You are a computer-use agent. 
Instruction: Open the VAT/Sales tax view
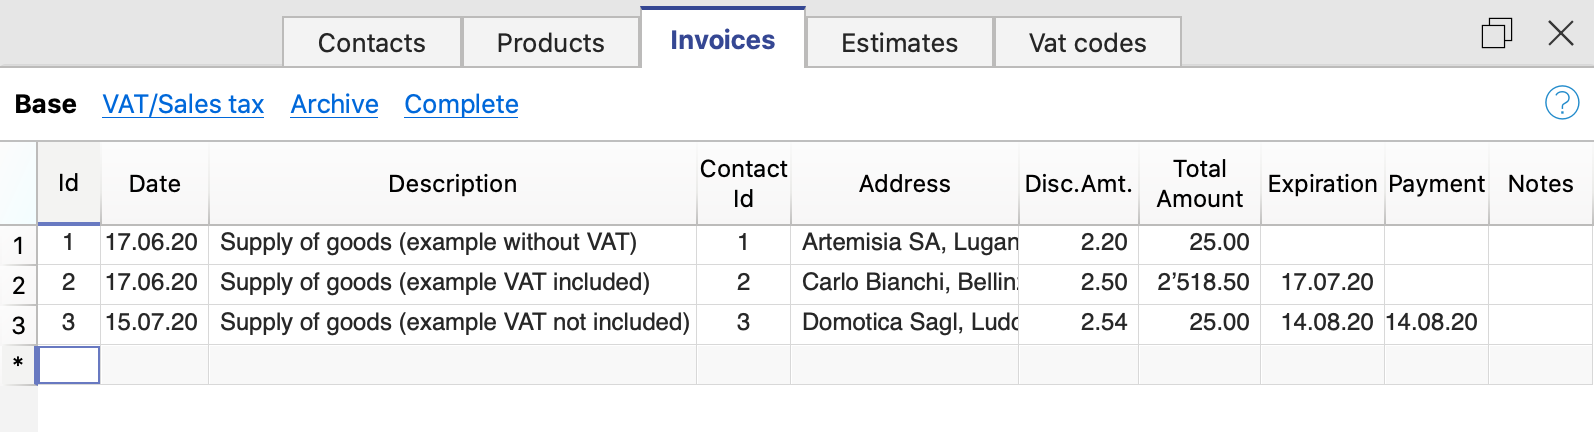click(183, 104)
